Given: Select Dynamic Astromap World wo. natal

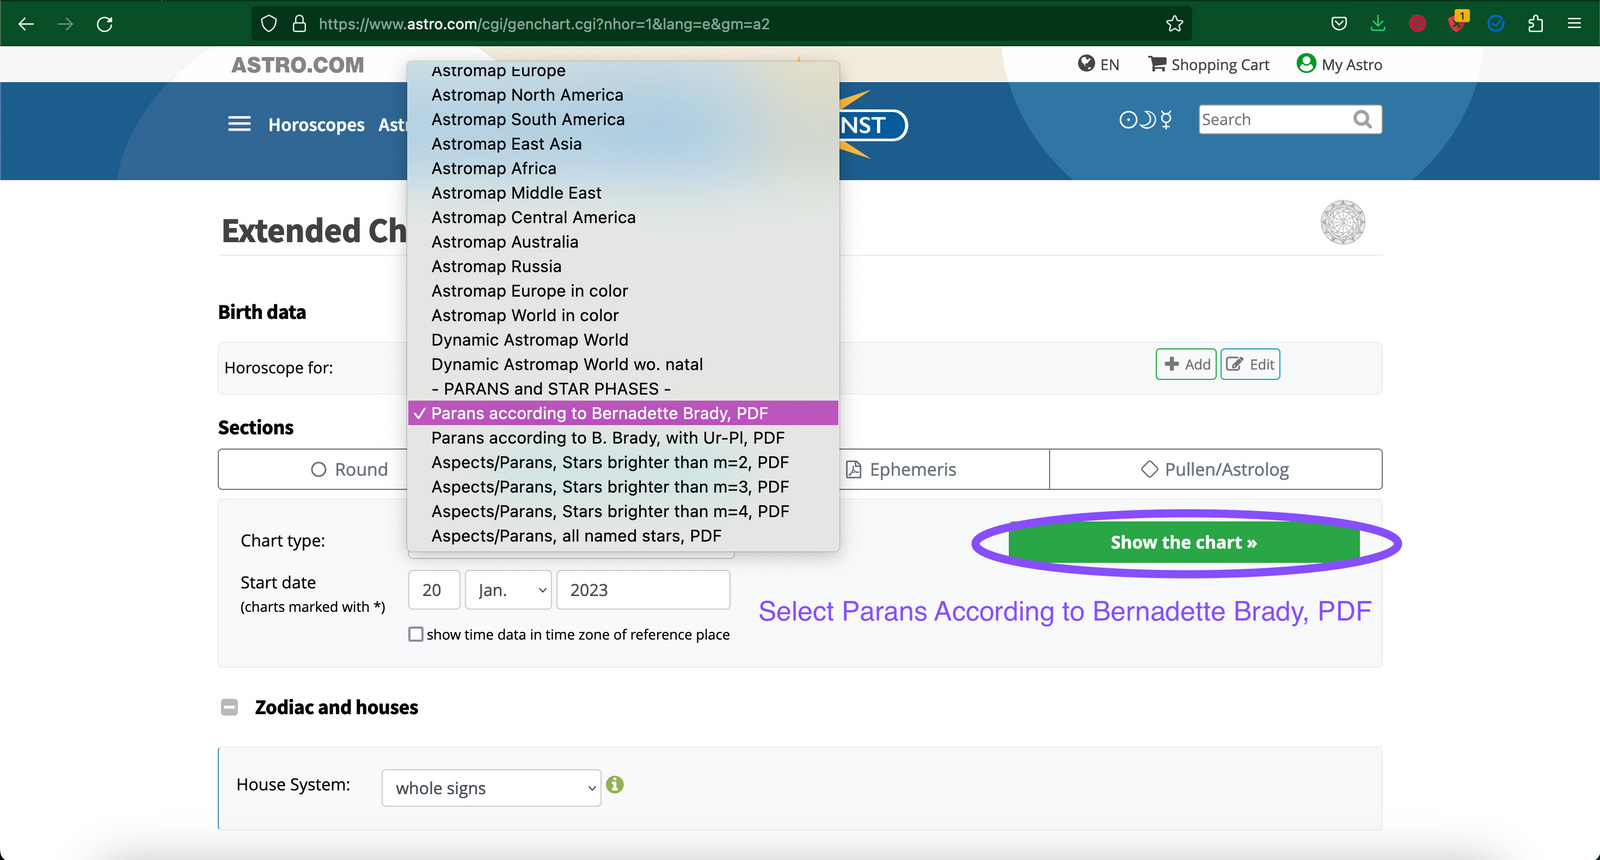Looking at the screenshot, I should click(623, 364).
